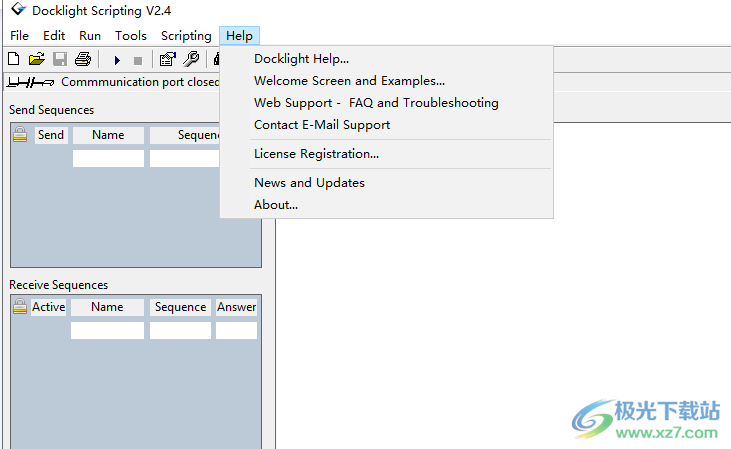This screenshot has width=731, height=449.
Task: Click the Receive Sequences lock icon
Action: click(20, 307)
